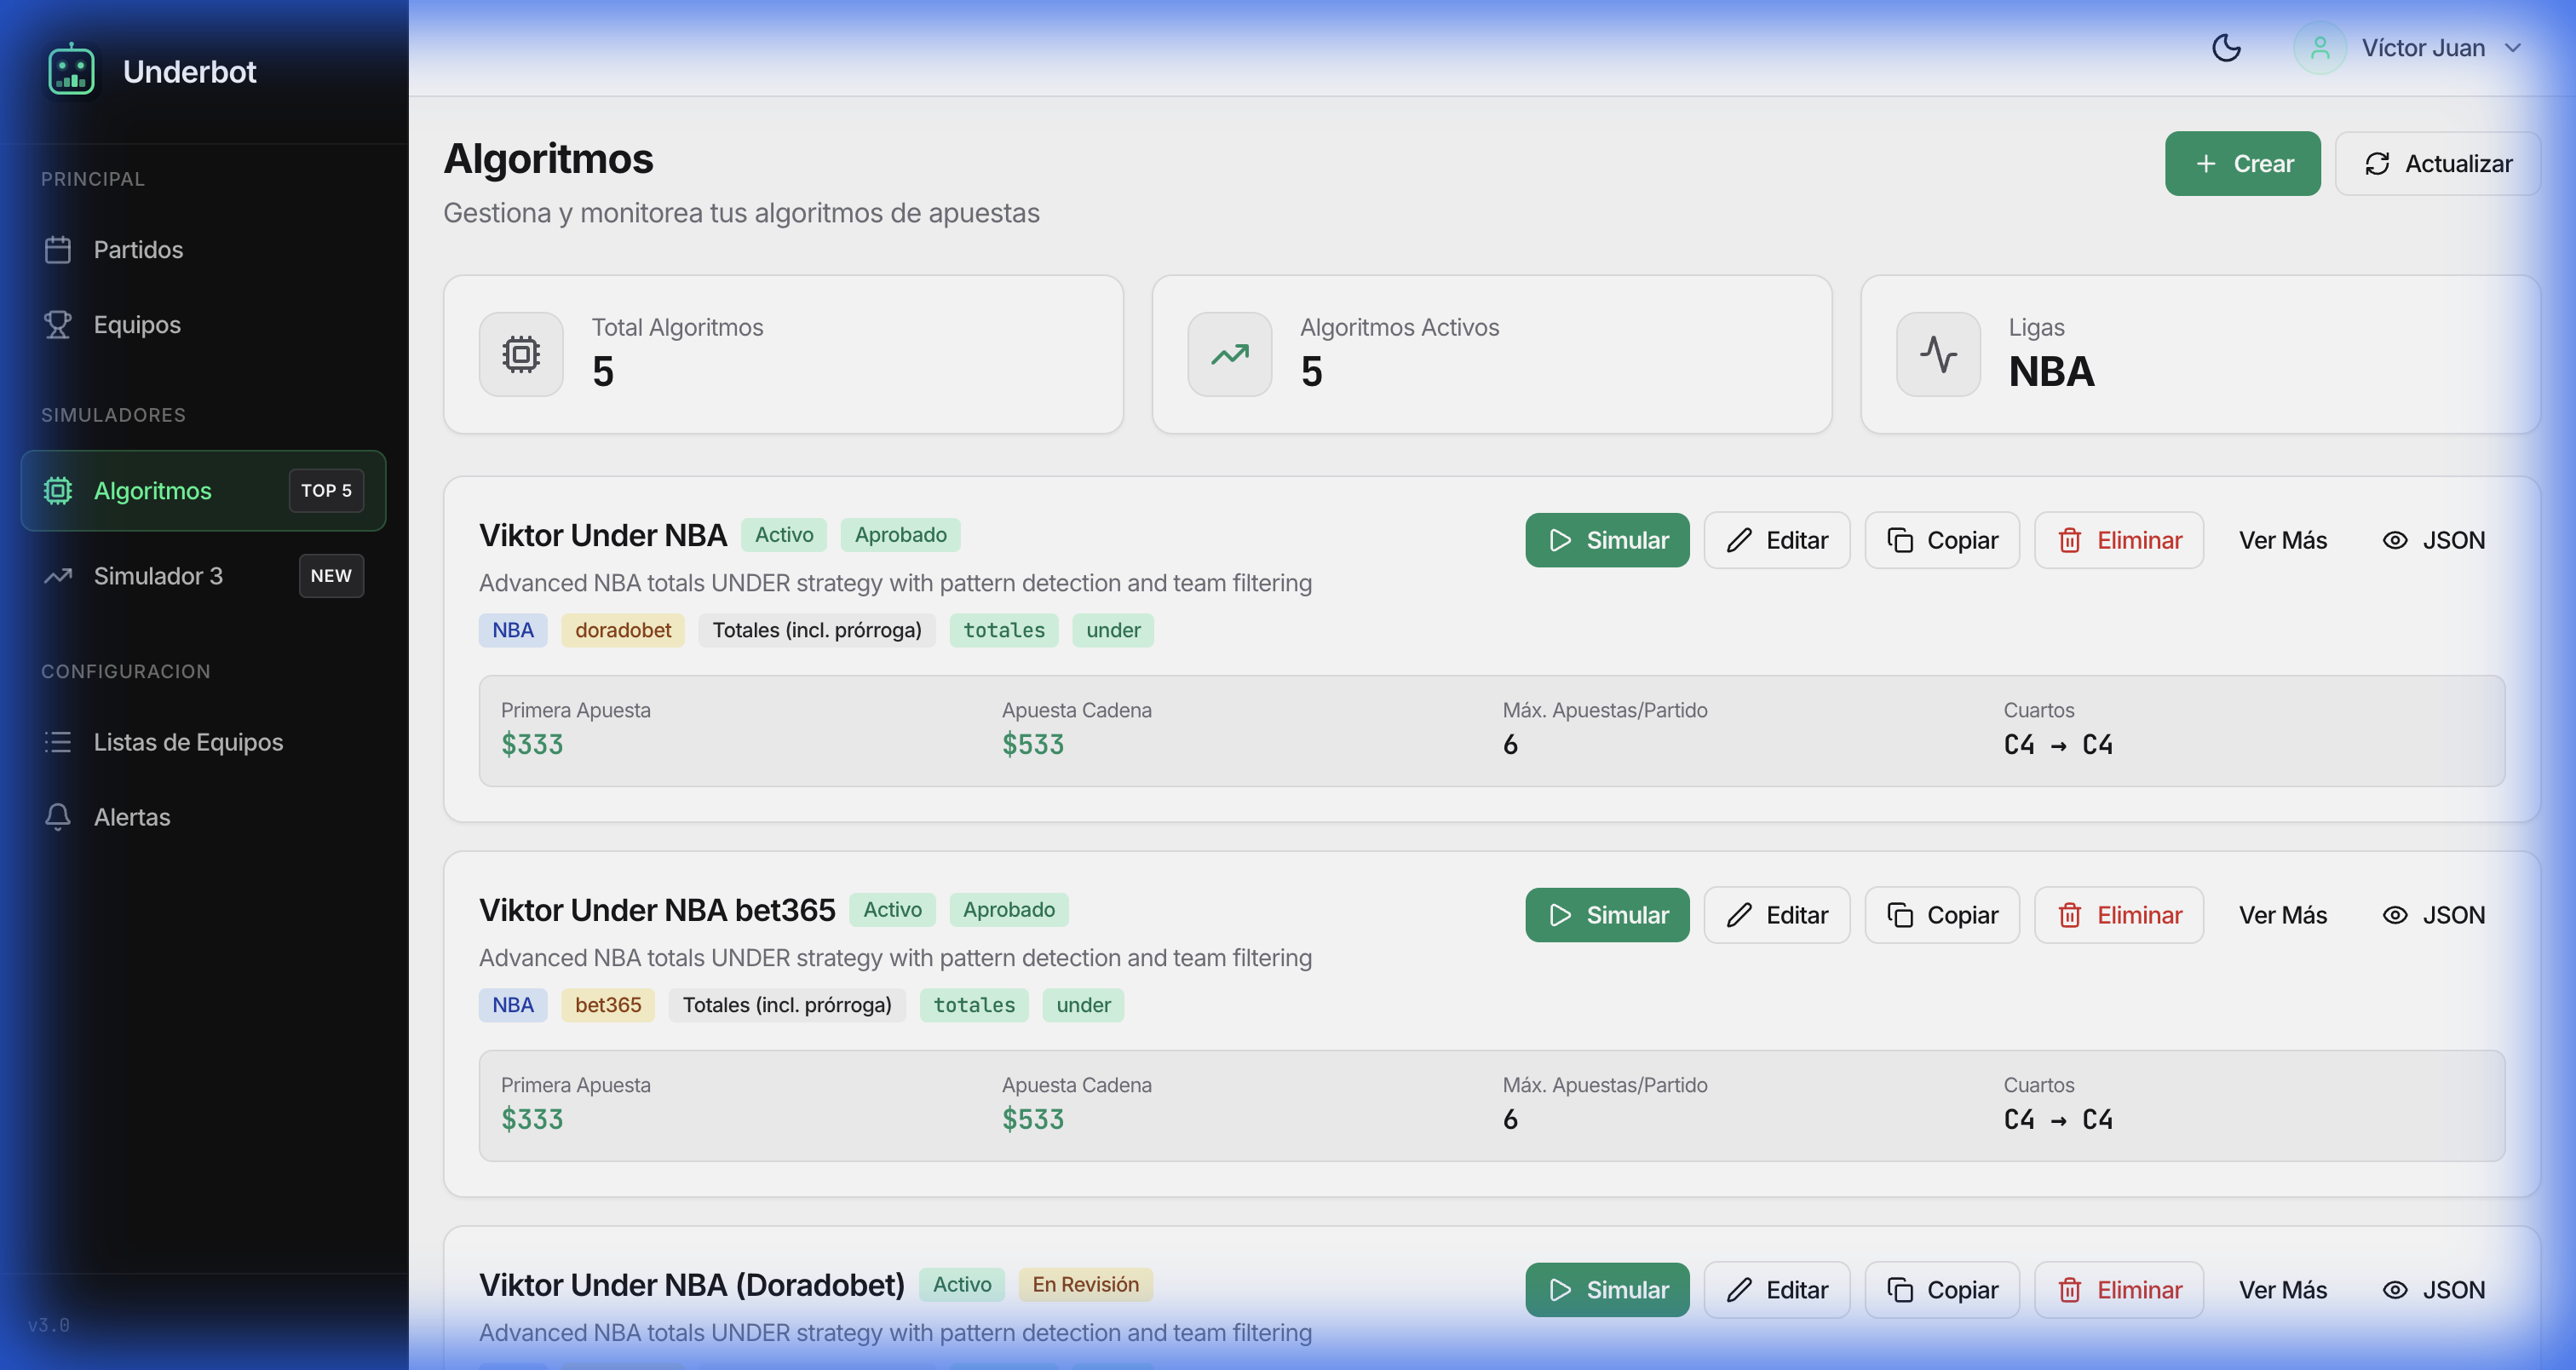Click the Total Algoritmos chip icon
Viewport: 2576px width, 1370px height.
coord(521,354)
